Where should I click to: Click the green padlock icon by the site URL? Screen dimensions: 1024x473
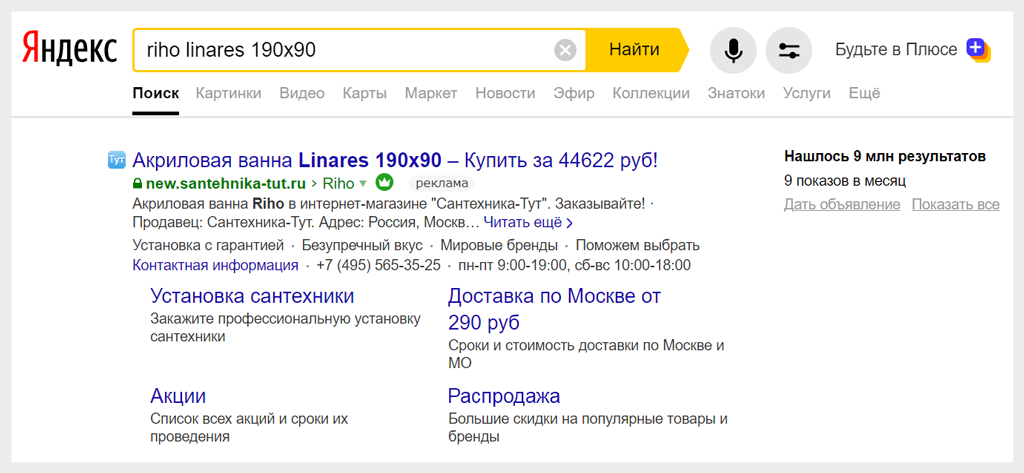(x=137, y=184)
